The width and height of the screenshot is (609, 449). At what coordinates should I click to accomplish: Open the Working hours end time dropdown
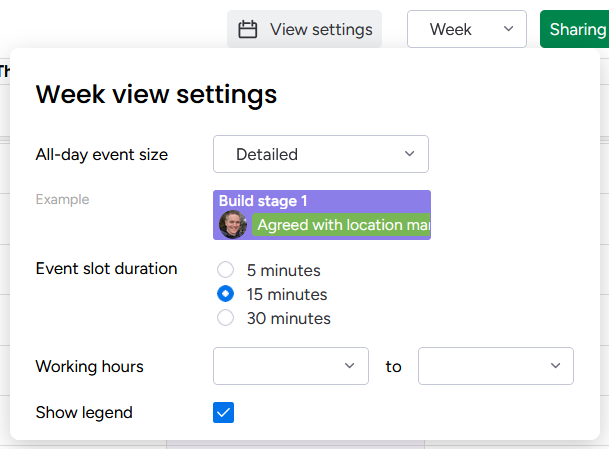(x=495, y=366)
